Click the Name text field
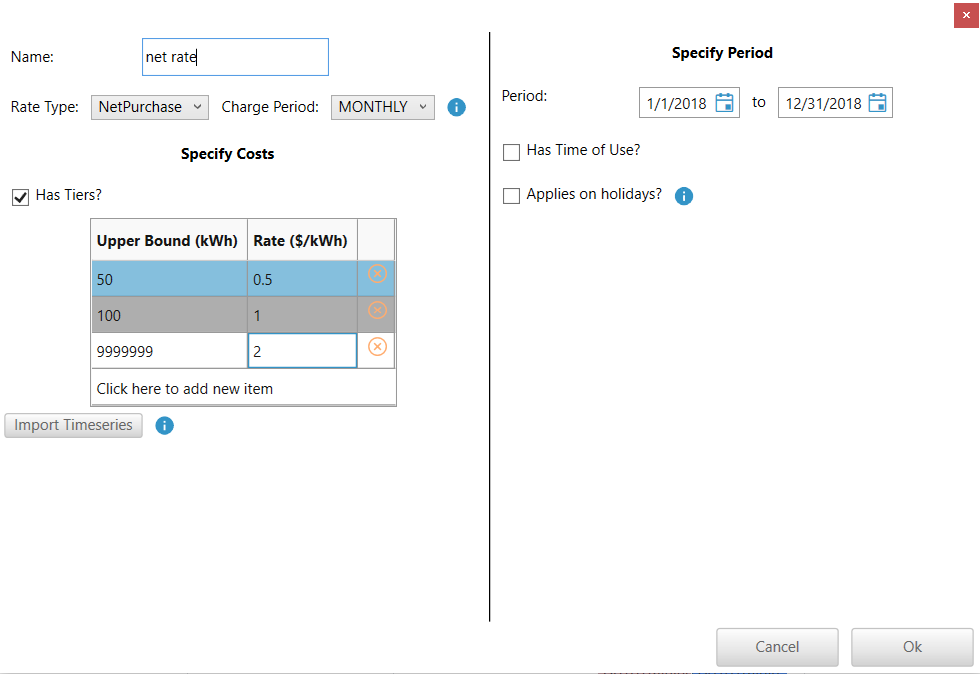 tap(235, 57)
